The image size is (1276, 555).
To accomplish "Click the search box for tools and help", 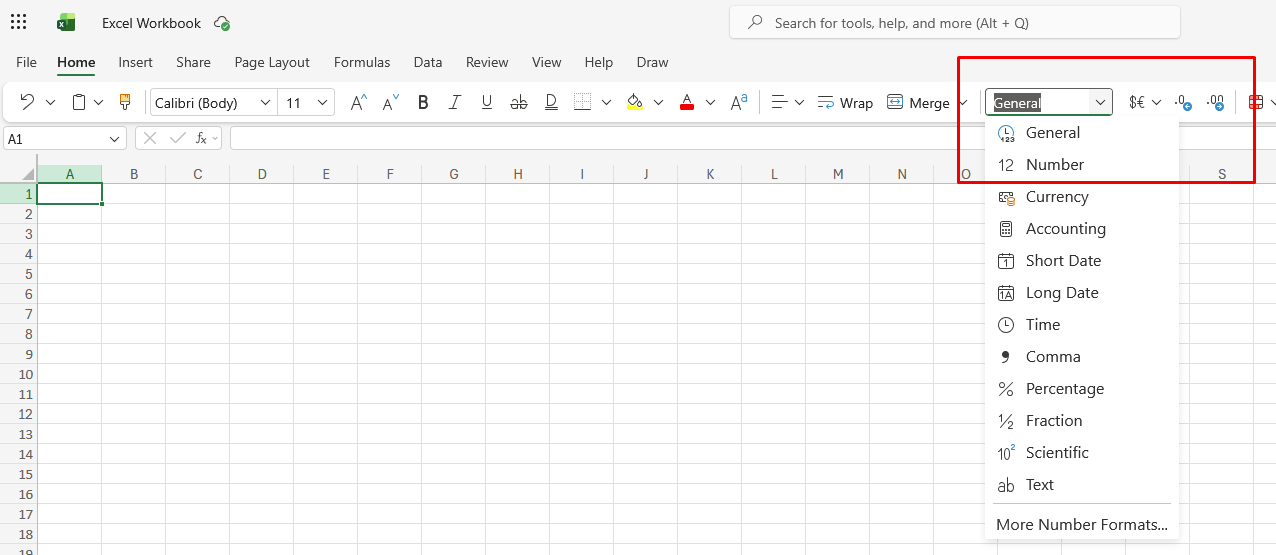I will point(955,22).
